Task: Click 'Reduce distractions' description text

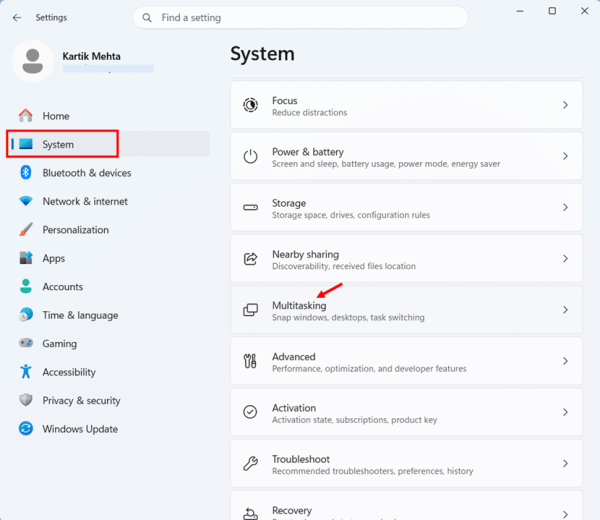Action: [310, 112]
